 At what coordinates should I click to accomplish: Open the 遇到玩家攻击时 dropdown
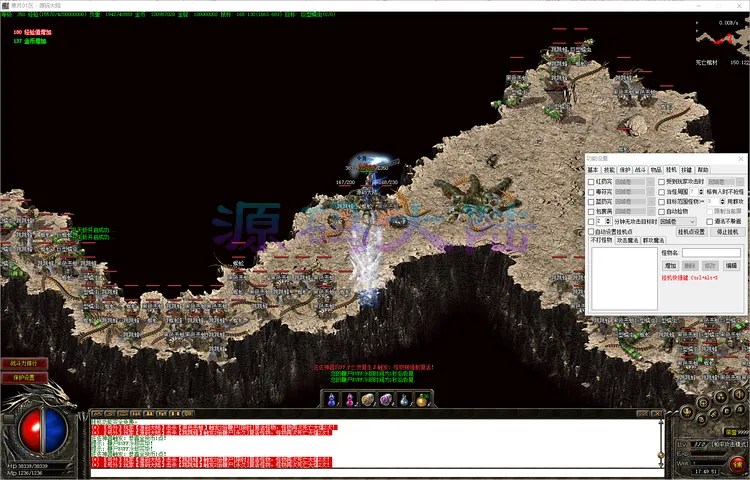point(723,182)
